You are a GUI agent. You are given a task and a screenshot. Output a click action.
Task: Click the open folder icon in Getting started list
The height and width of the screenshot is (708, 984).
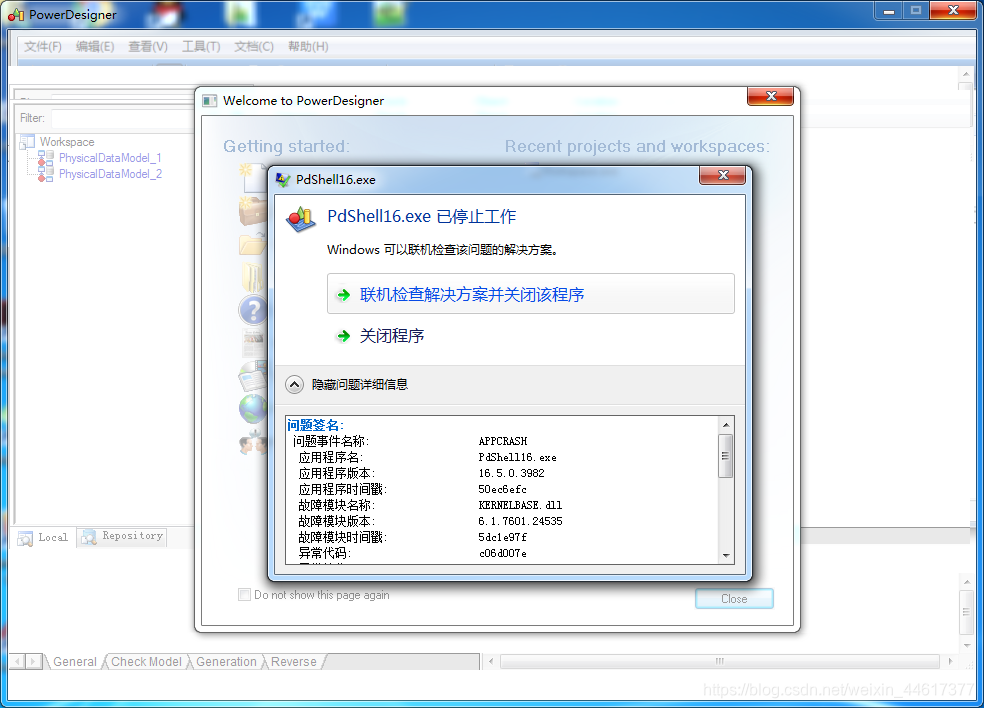(253, 244)
